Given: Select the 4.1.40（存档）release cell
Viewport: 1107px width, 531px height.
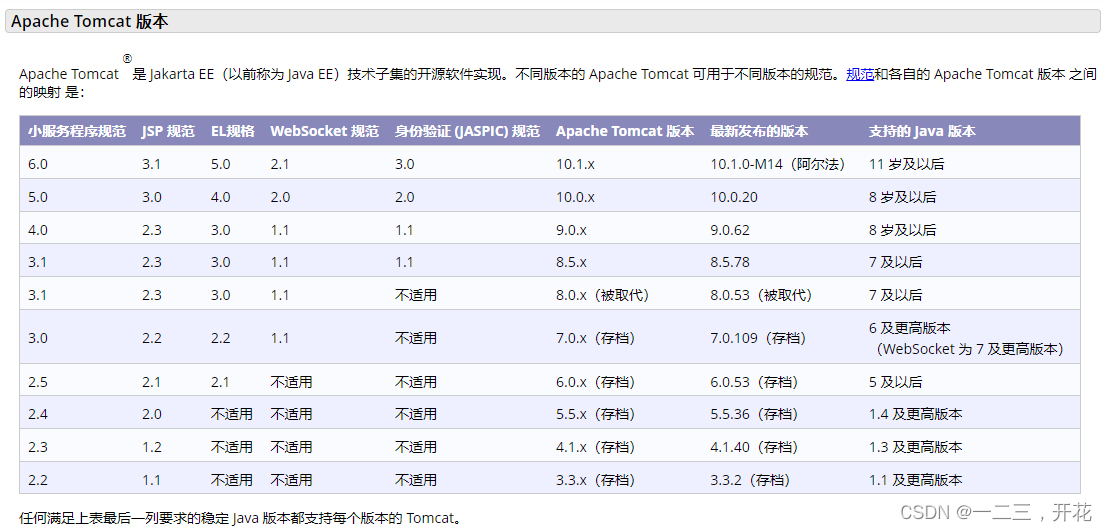Looking at the screenshot, I should point(754,447).
